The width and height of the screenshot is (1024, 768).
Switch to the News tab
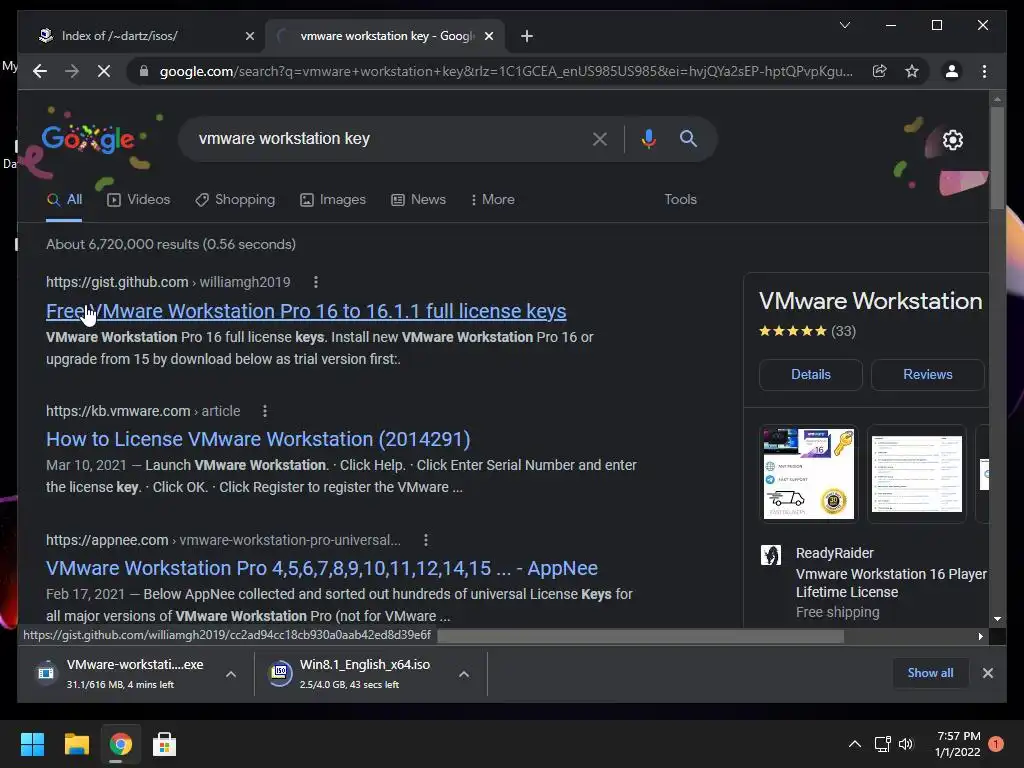pyautogui.click(x=419, y=200)
